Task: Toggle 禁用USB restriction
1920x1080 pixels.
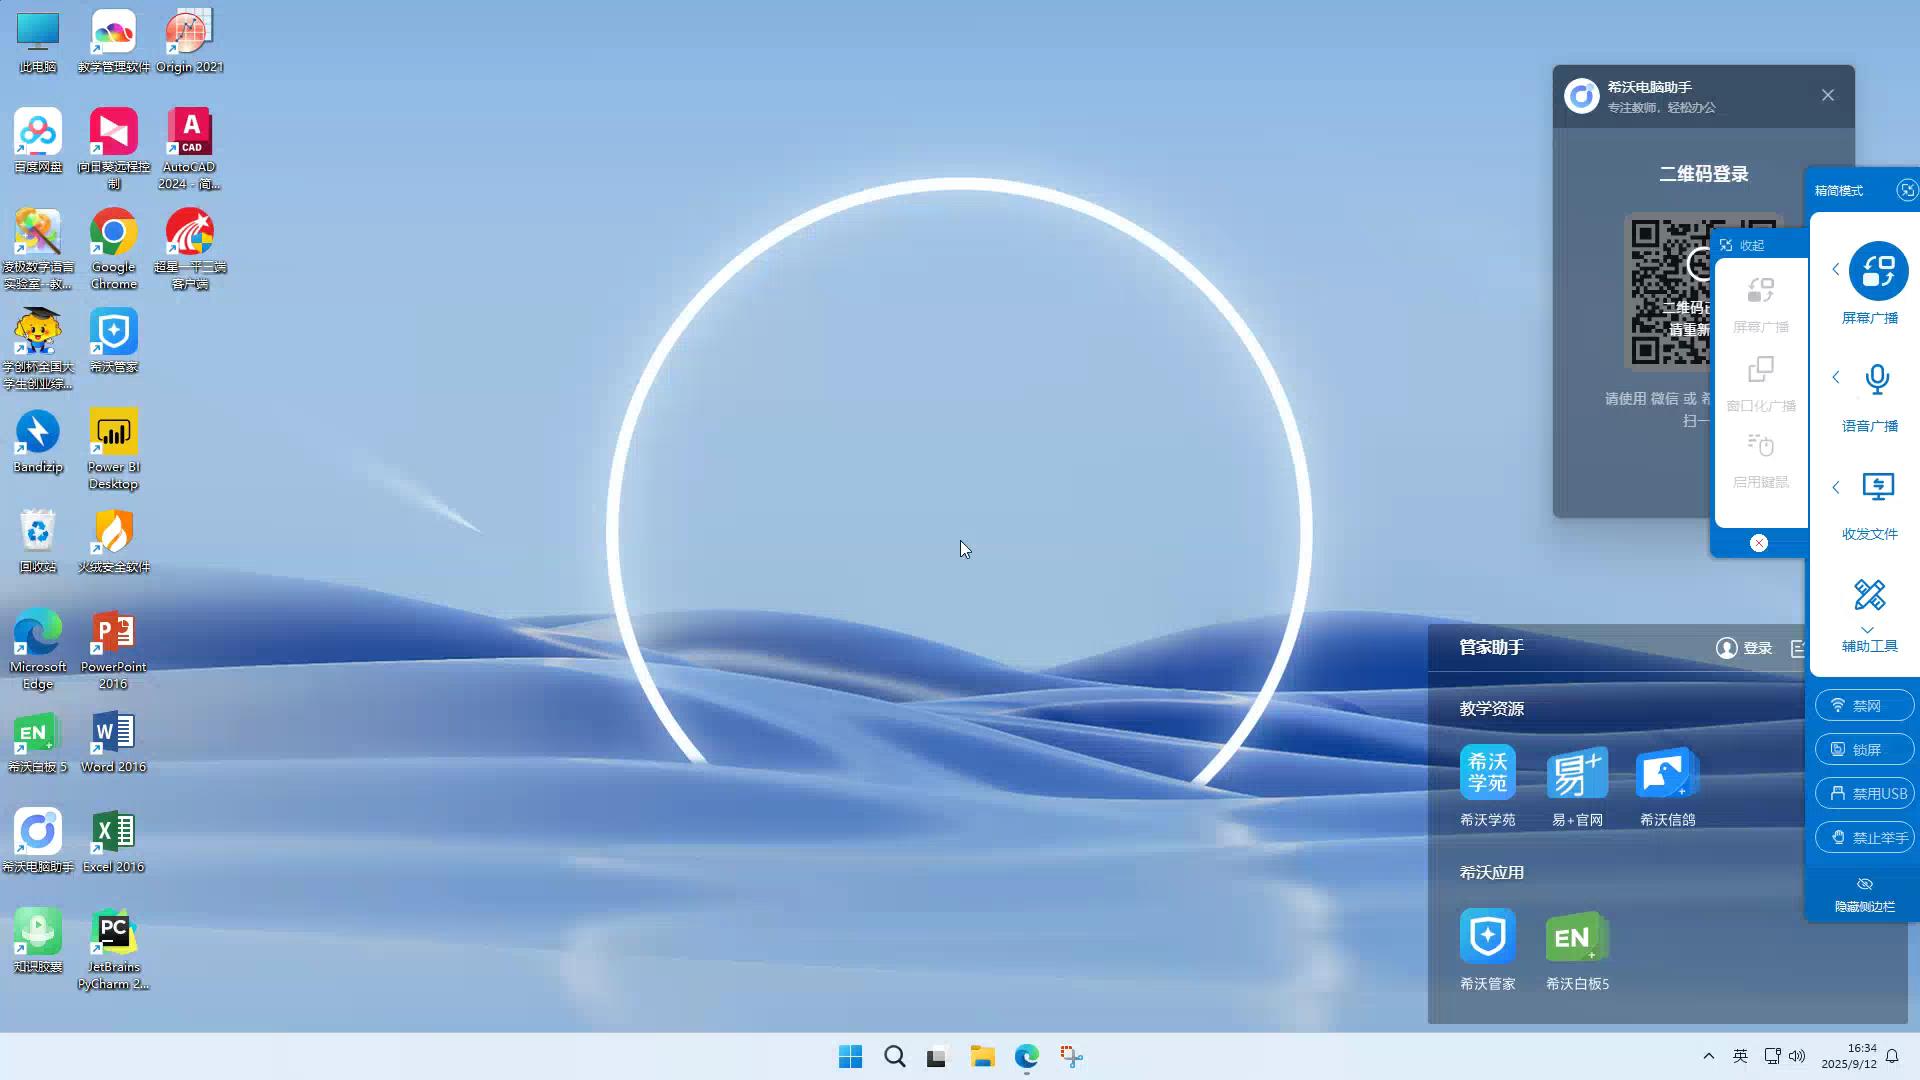Action: 1864,794
